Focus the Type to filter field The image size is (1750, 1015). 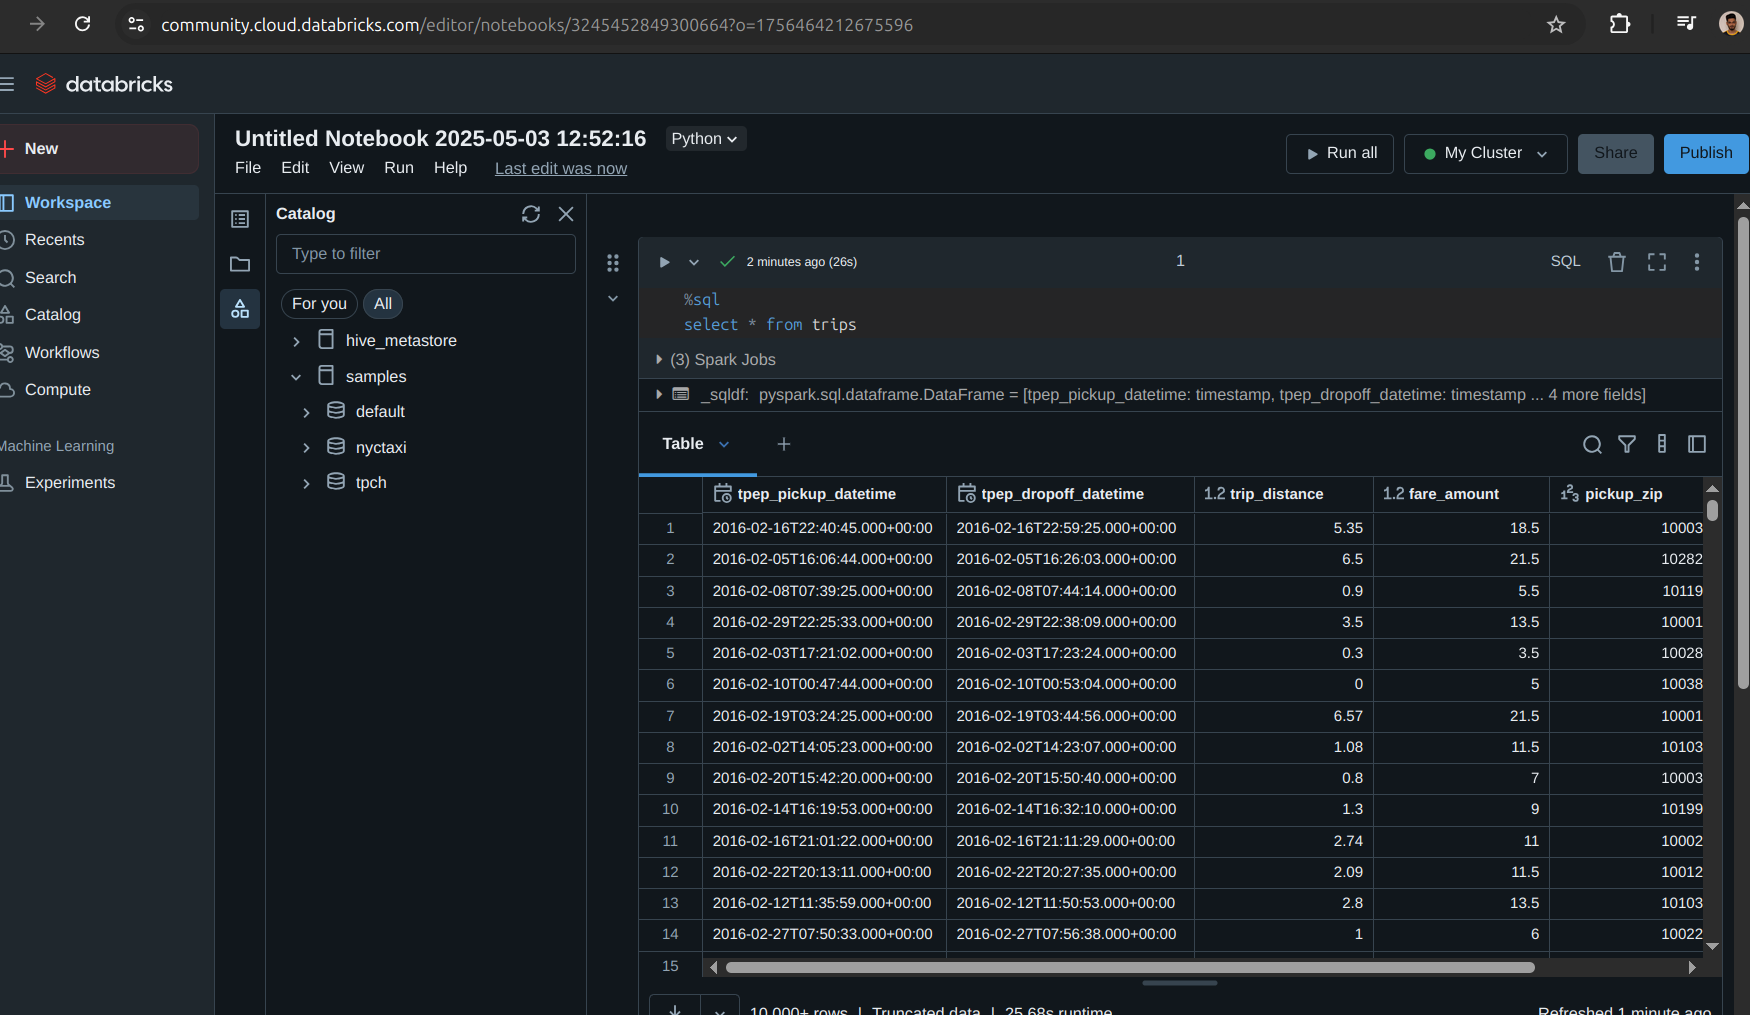pyautogui.click(x=426, y=254)
